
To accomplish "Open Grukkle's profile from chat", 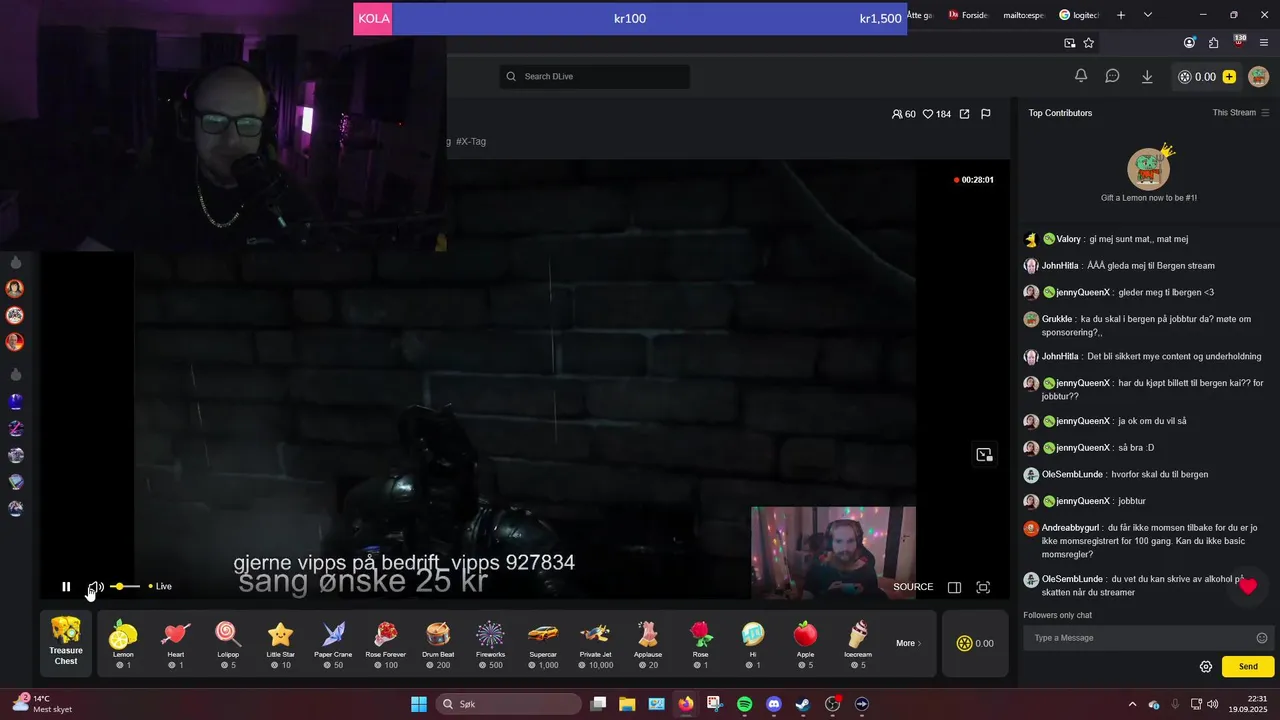I will point(1057,319).
